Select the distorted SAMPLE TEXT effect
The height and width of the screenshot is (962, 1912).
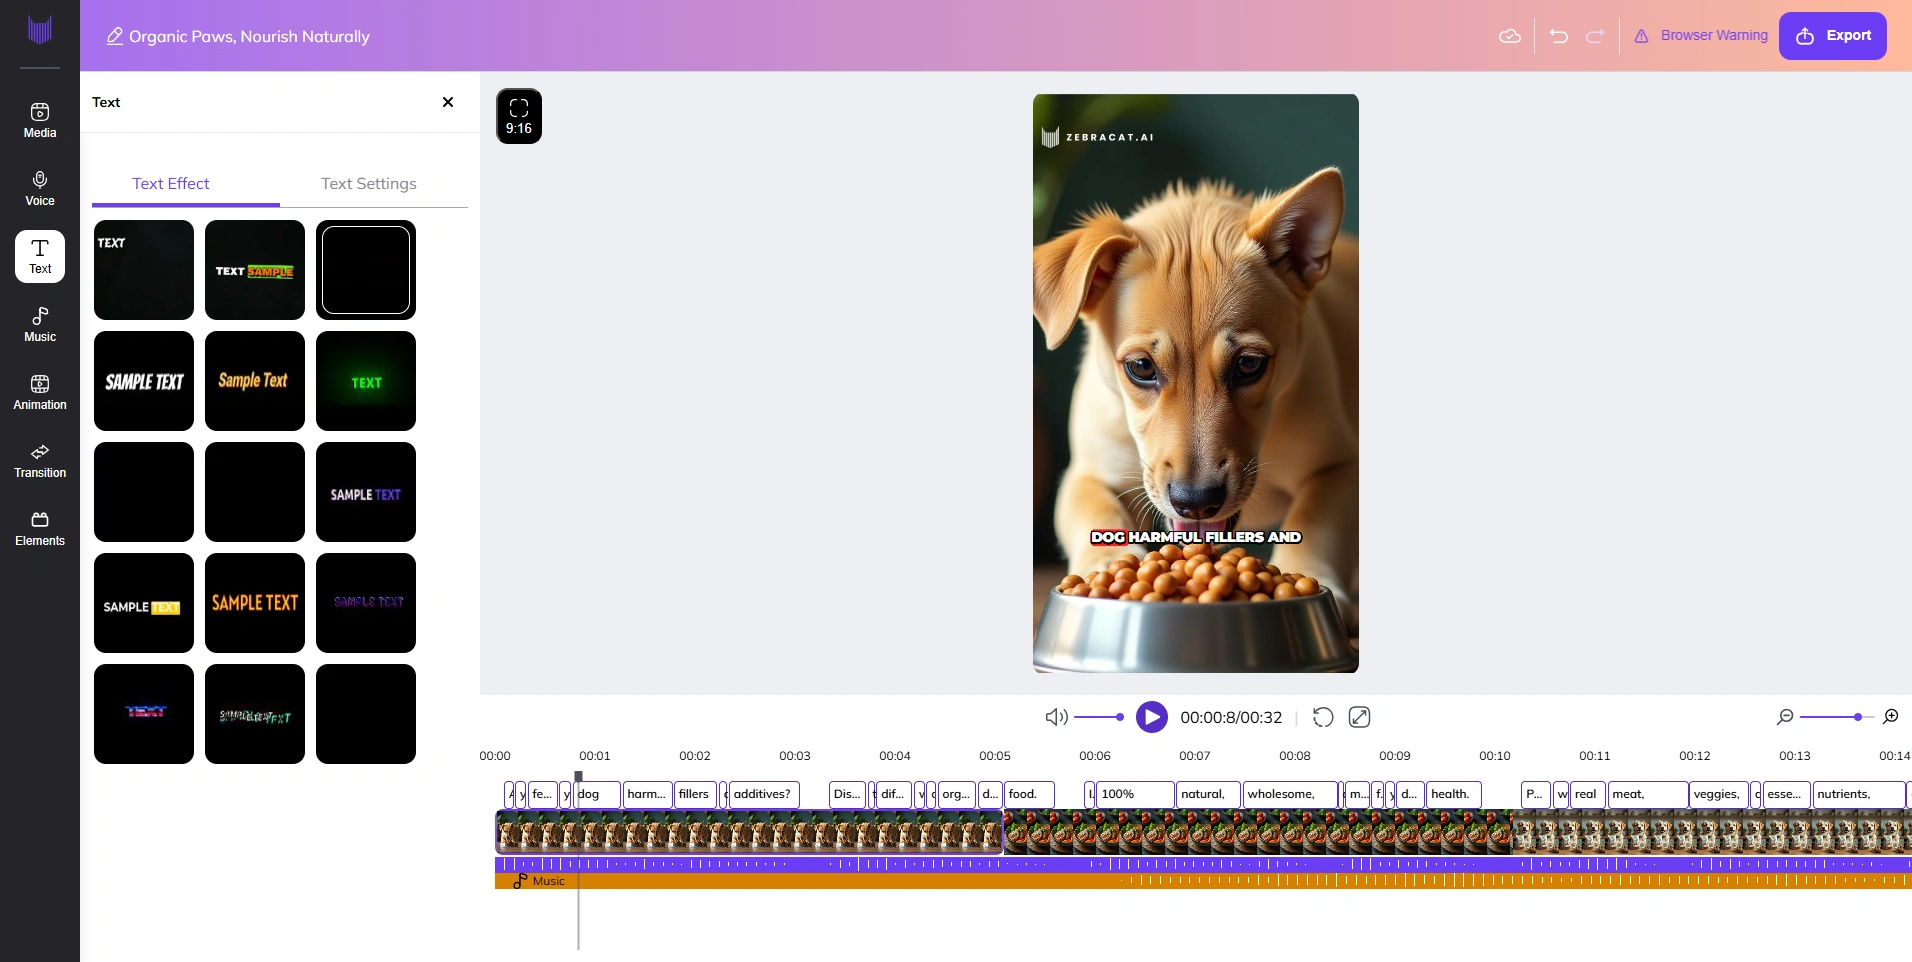pos(255,714)
